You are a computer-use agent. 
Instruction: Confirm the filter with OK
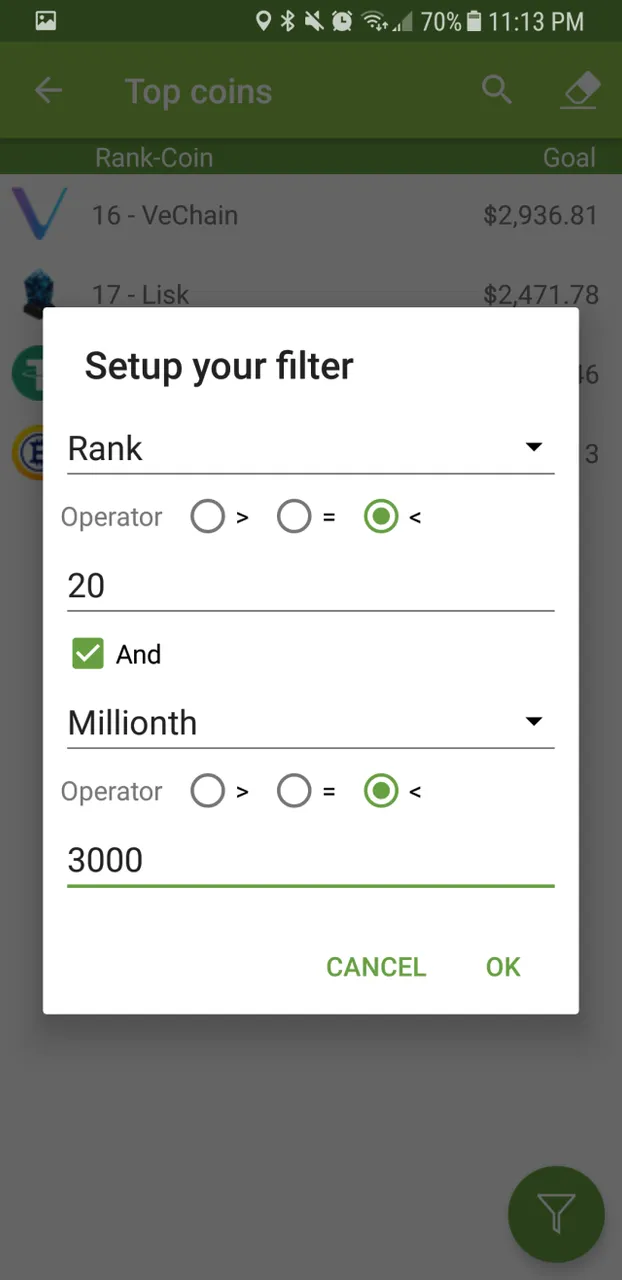(503, 966)
